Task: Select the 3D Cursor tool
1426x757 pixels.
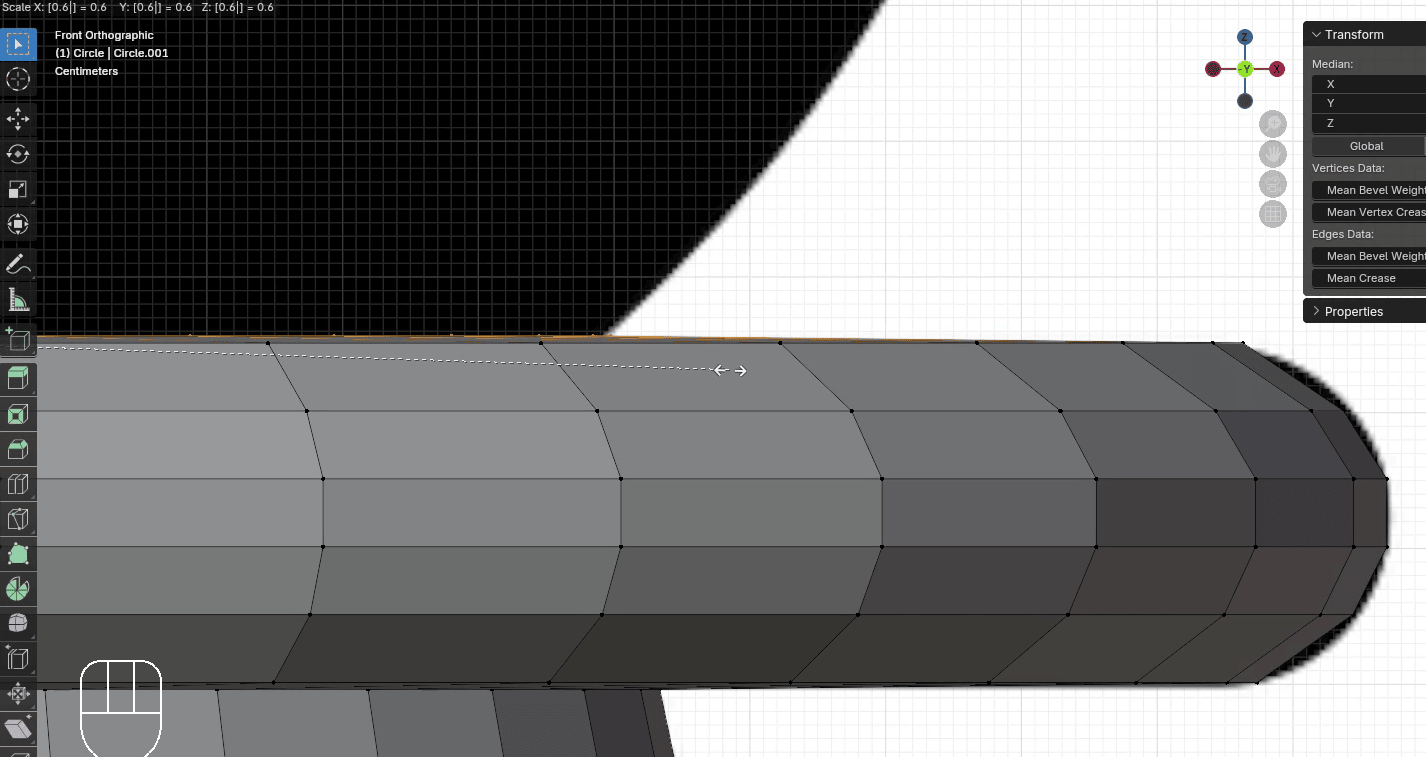Action: (18, 79)
